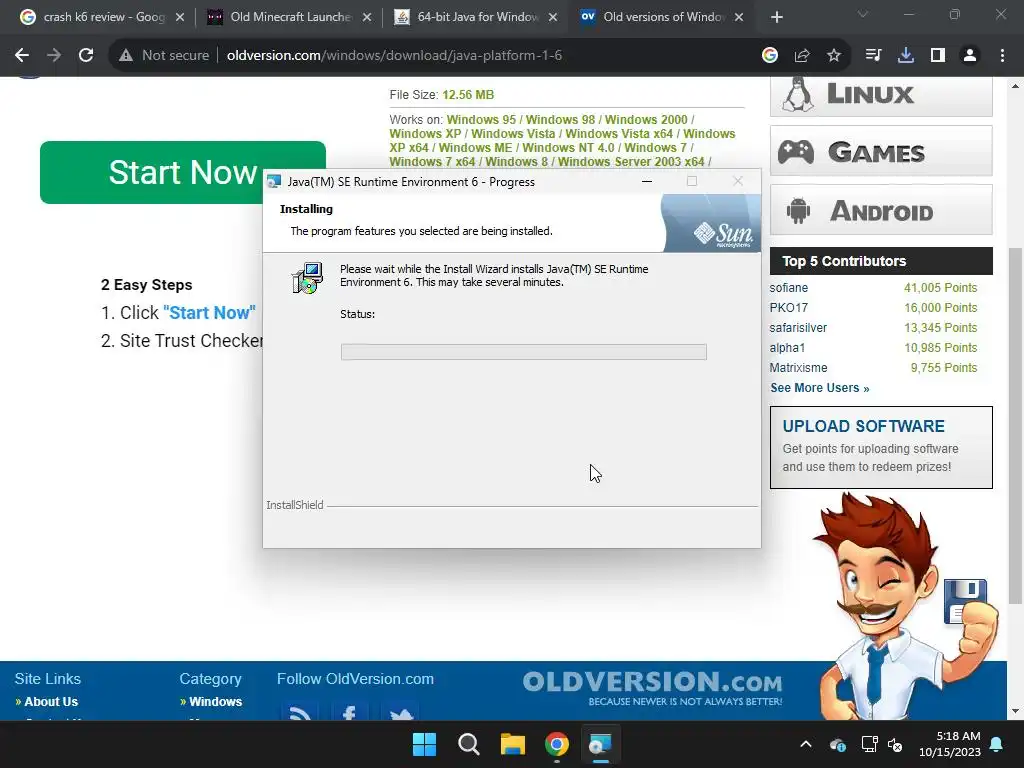Open the Chrome profile icon

click(x=970, y=56)
